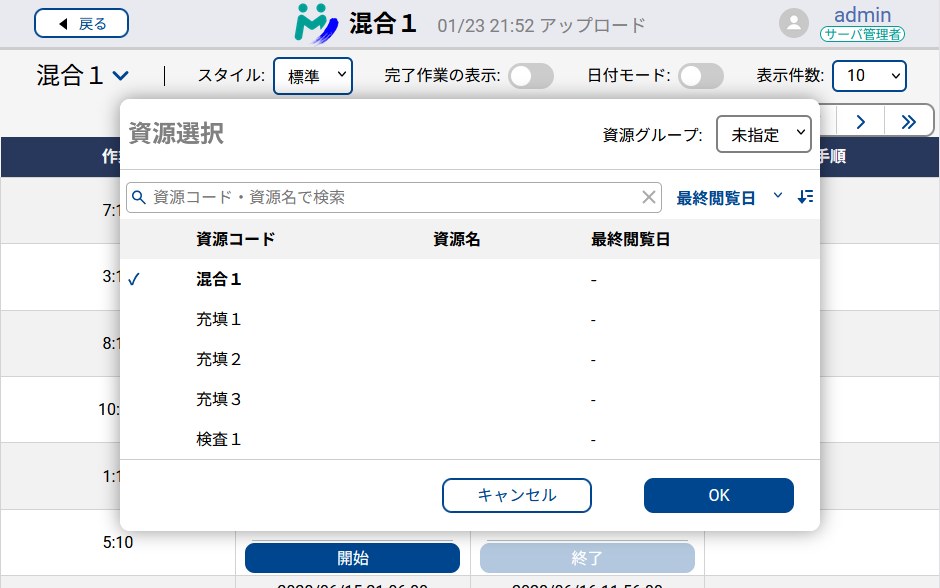
Task: Open the 資源グループ dropdown showing 未指定
Action: 764,134
